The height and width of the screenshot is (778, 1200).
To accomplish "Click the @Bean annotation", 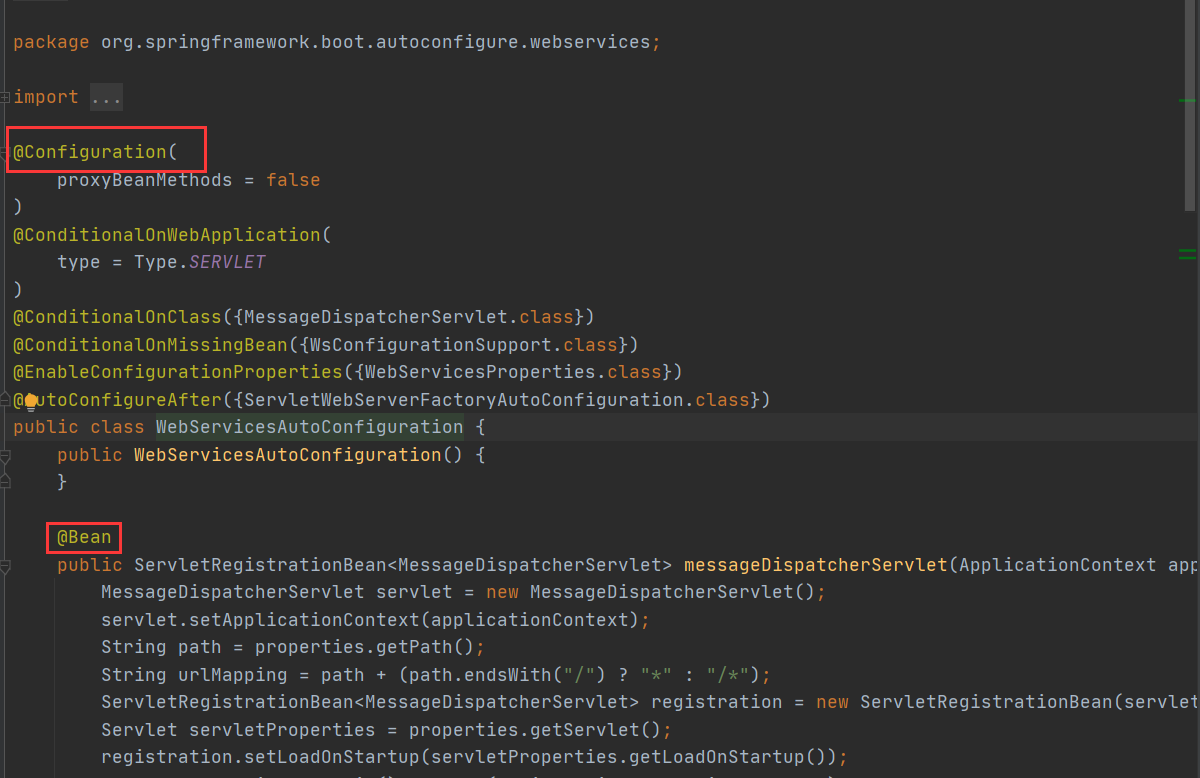I will (x=84, y=537).
